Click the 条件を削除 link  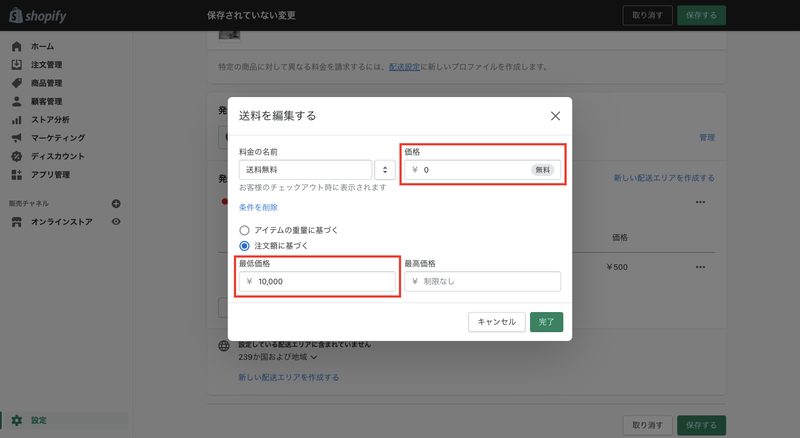pos(258,207)
